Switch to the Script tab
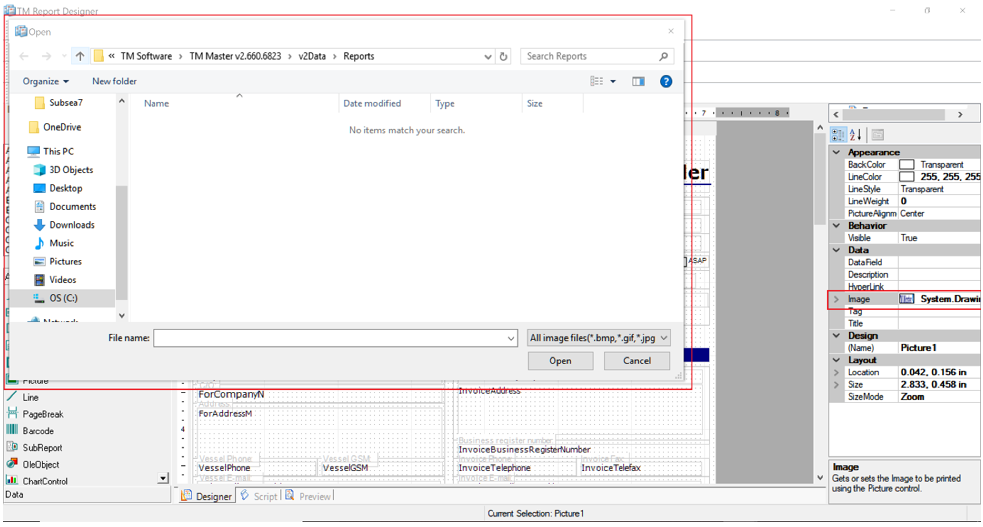This screenshot has height=527, width=983. pyautogui.click(x=258, y=496)
